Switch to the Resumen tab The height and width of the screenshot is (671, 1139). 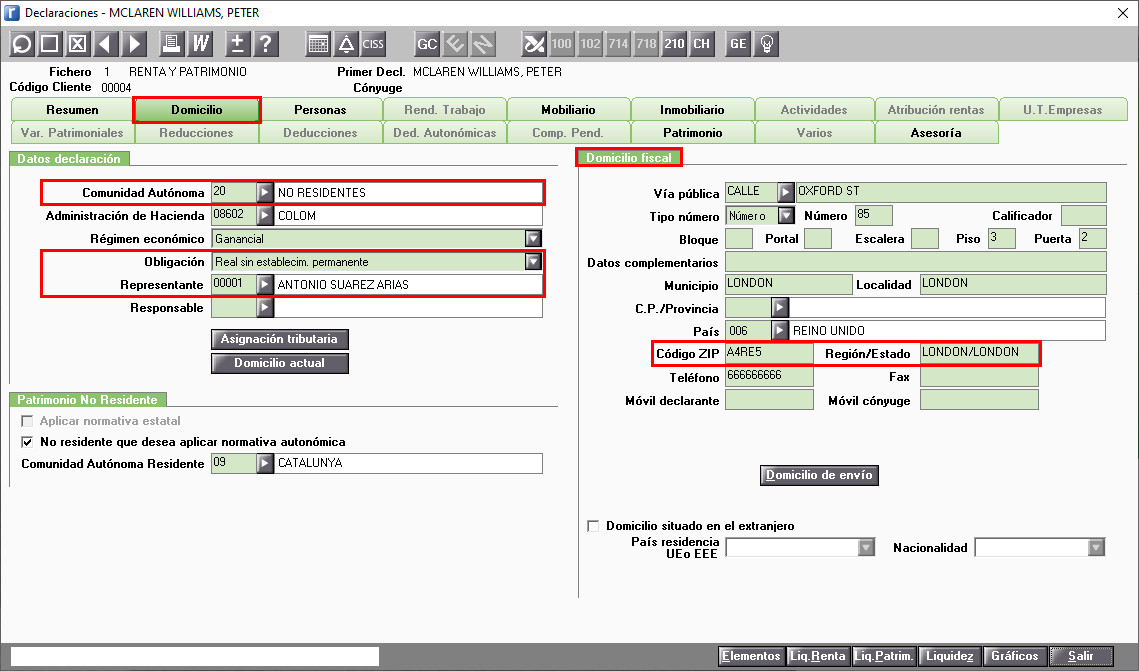(x=72, y=110)
